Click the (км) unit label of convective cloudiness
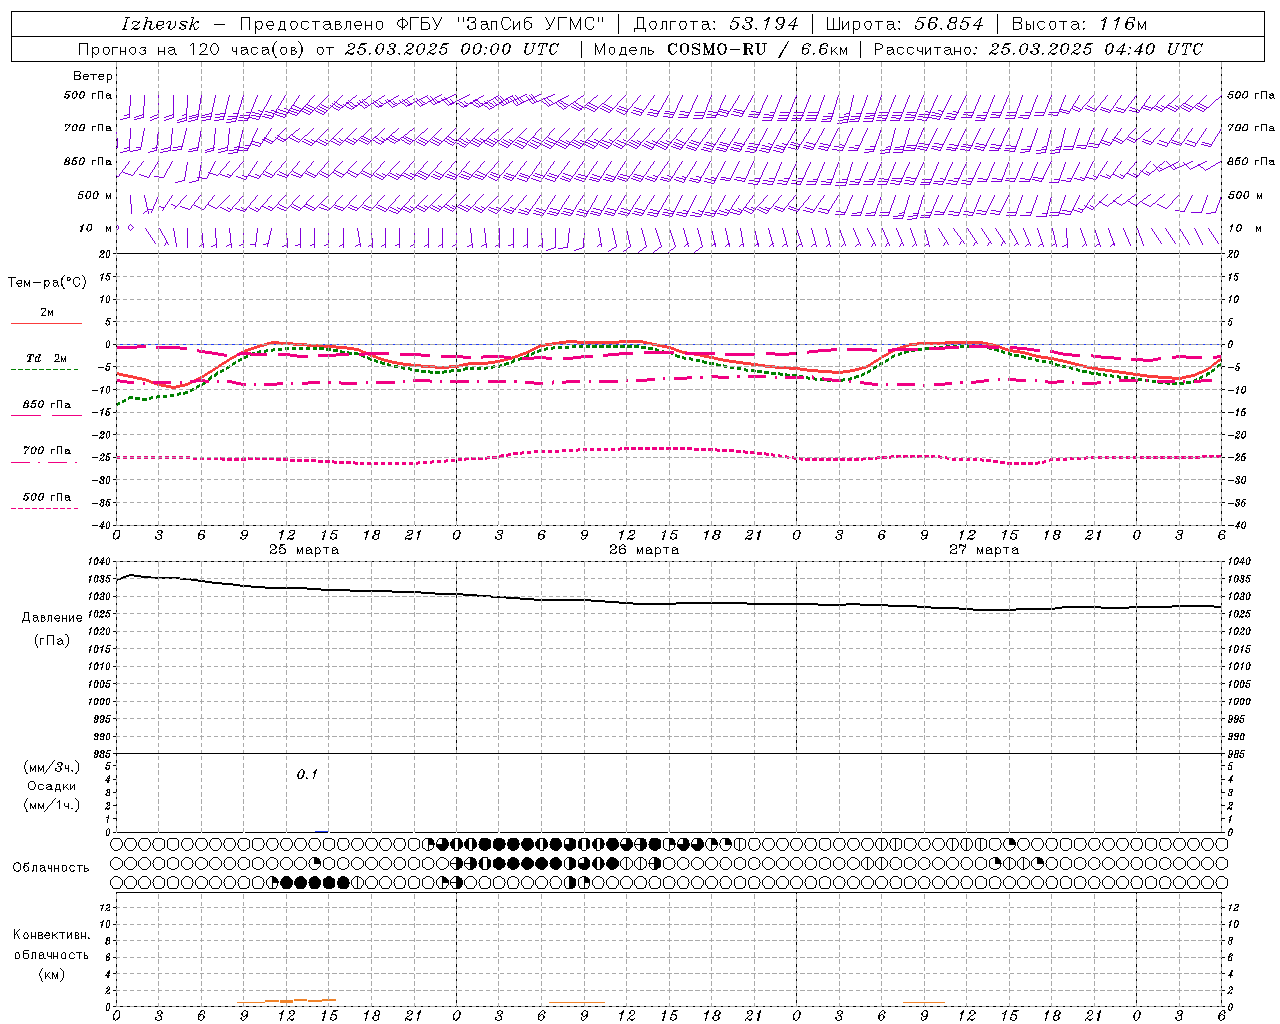 pos(51,974)
